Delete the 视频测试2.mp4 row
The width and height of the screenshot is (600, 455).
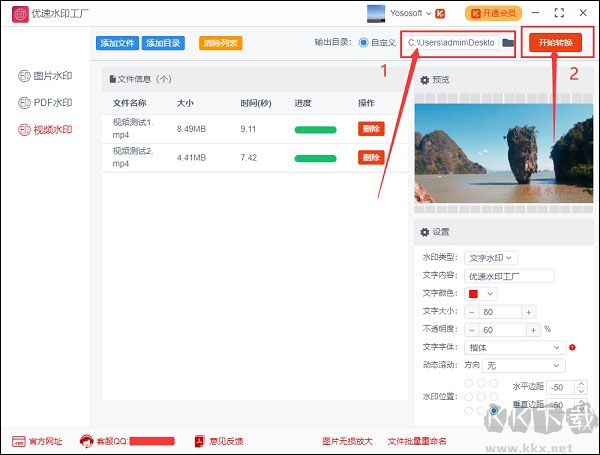371,157
